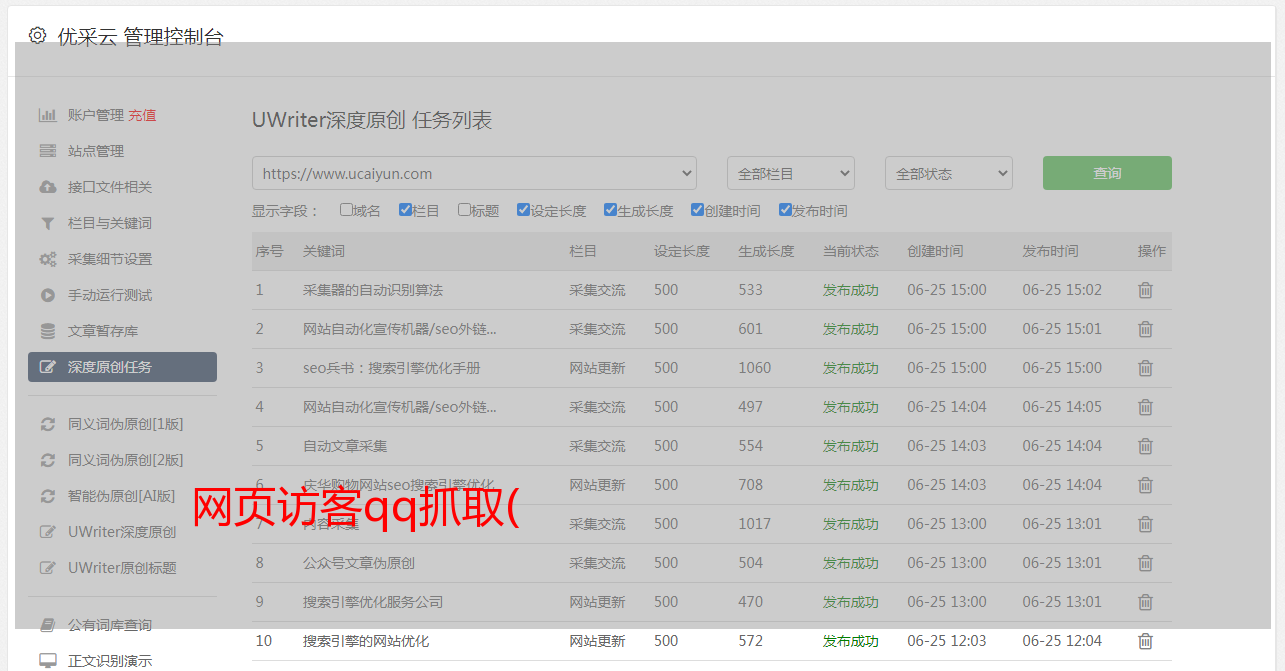Open 正文识别演示 link

pos(110,661)
